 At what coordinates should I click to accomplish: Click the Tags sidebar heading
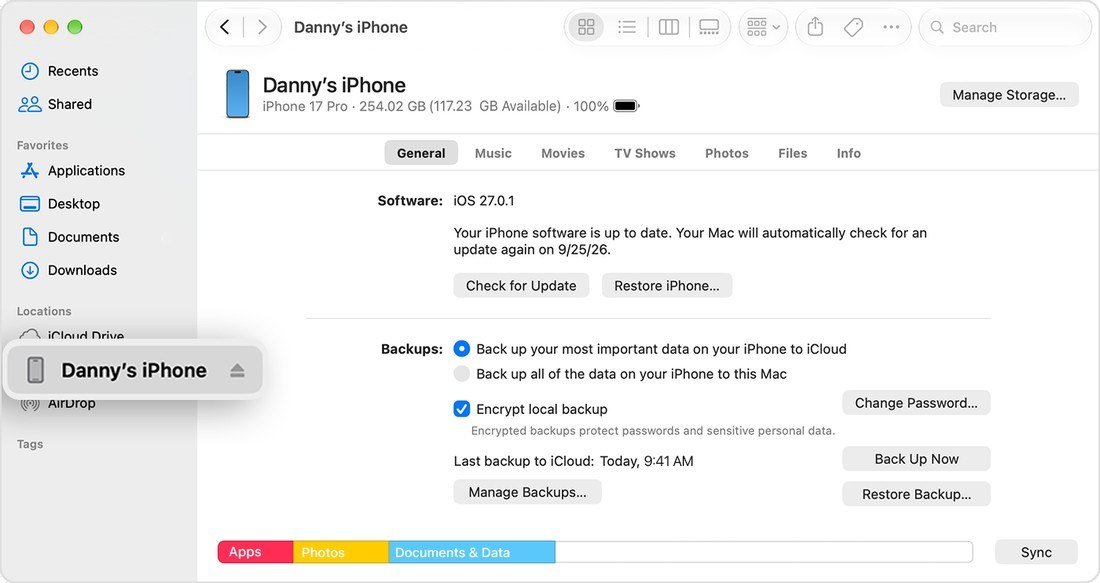(30, 444)
